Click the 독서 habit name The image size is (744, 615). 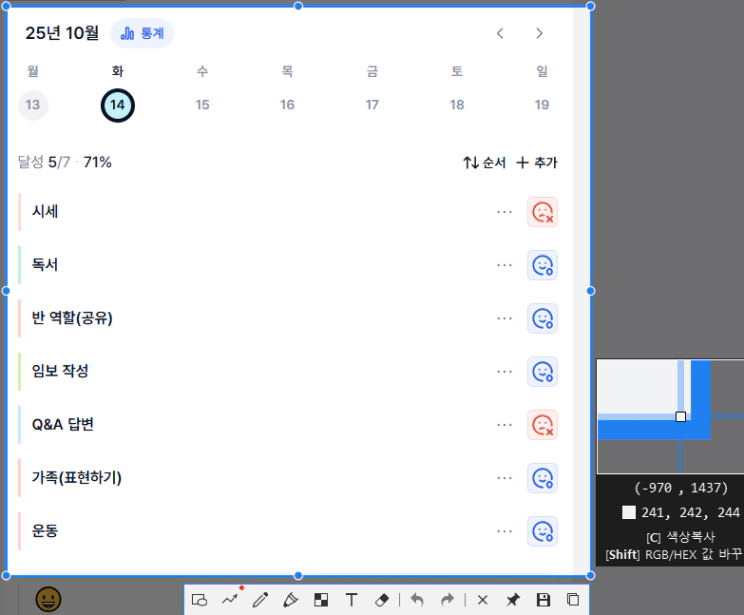tap(45, 264)
